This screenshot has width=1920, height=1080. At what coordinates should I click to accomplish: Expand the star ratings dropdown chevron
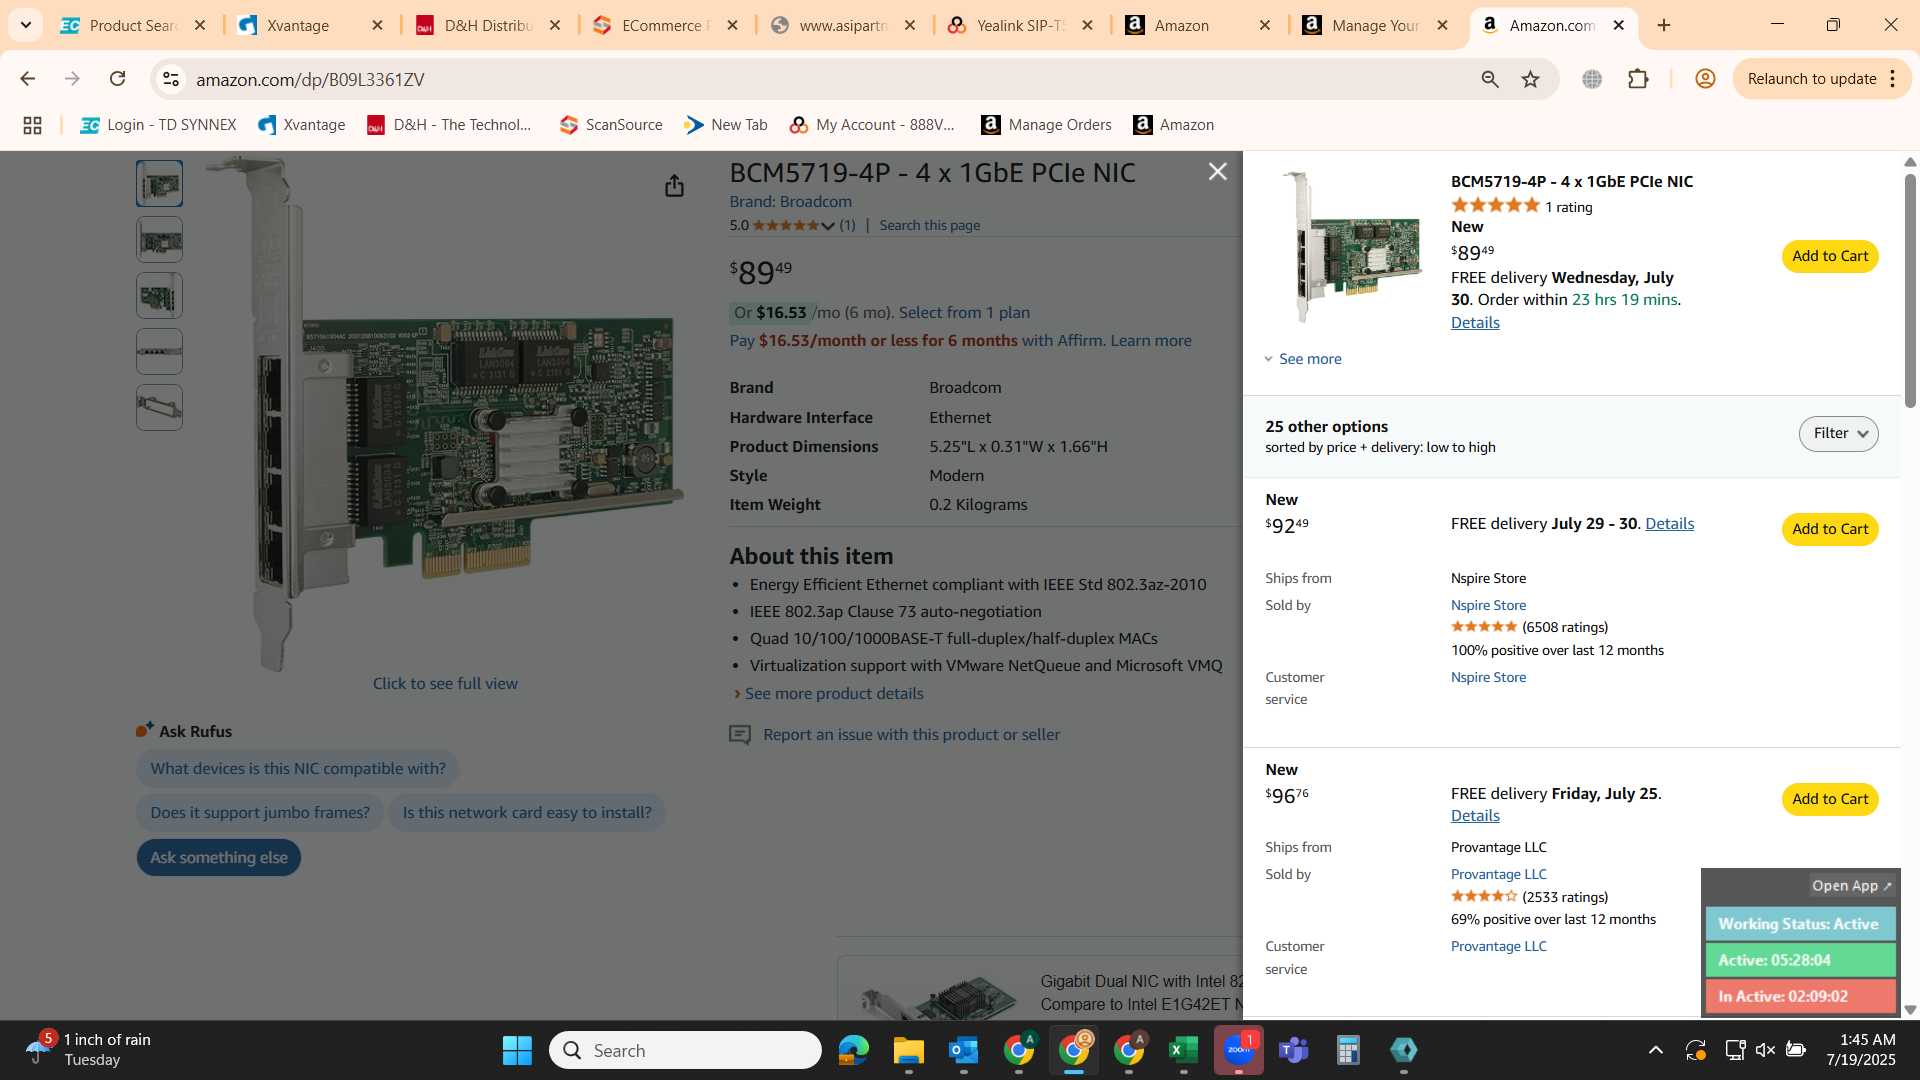pyautogui.click(x=827, y=226)
